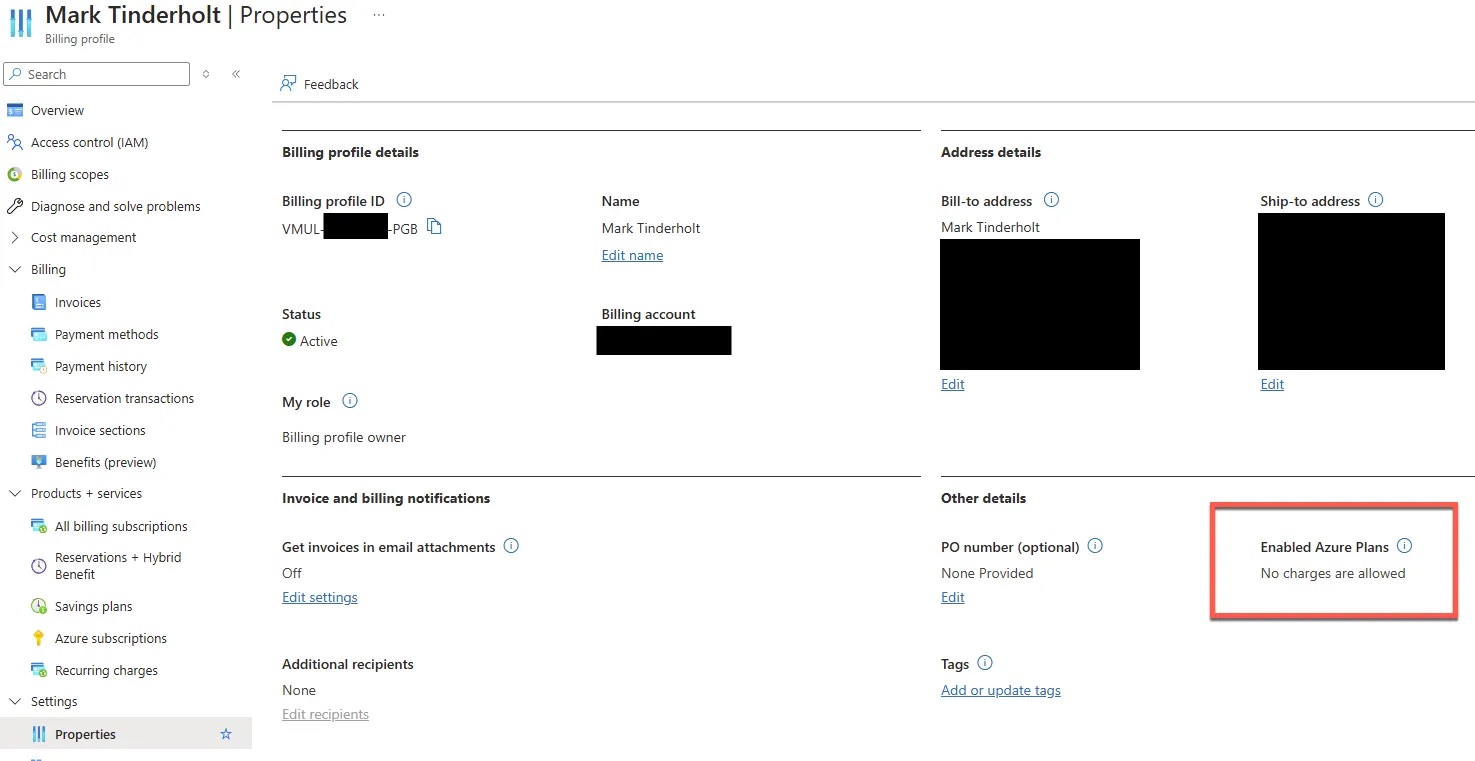This screenshot has height=761, width=1475.
Task: Click the "None Provided" PO number value
Action: click(x=987, y=573)
